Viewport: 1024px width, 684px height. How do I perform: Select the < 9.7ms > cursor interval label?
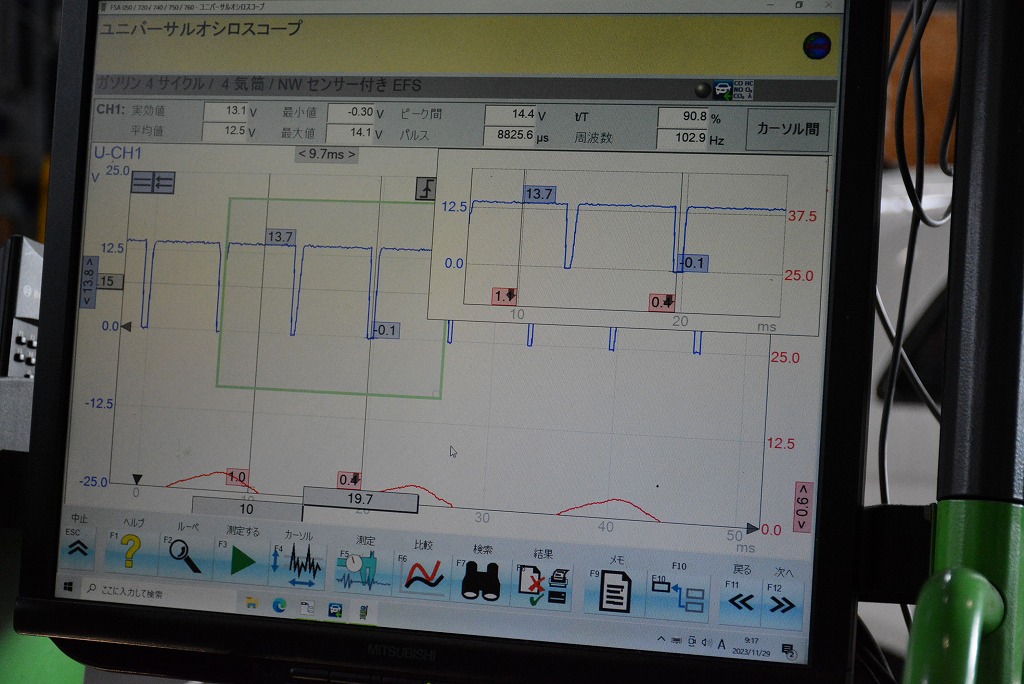click(327, 155)
